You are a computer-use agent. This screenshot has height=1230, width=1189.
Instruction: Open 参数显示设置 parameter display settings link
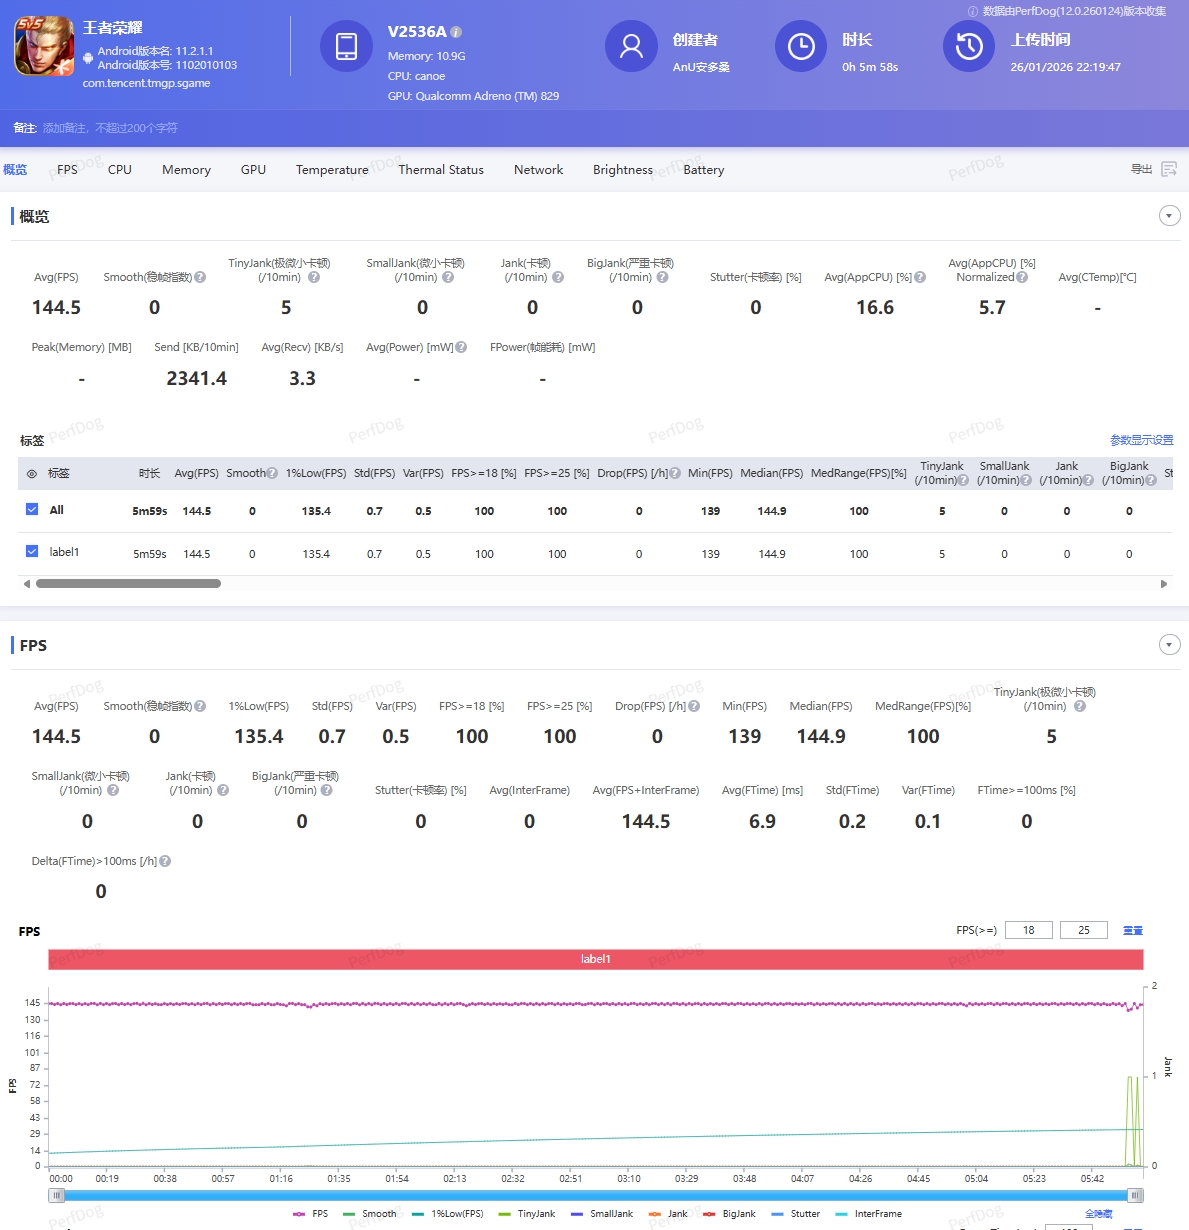(1142, 440)
